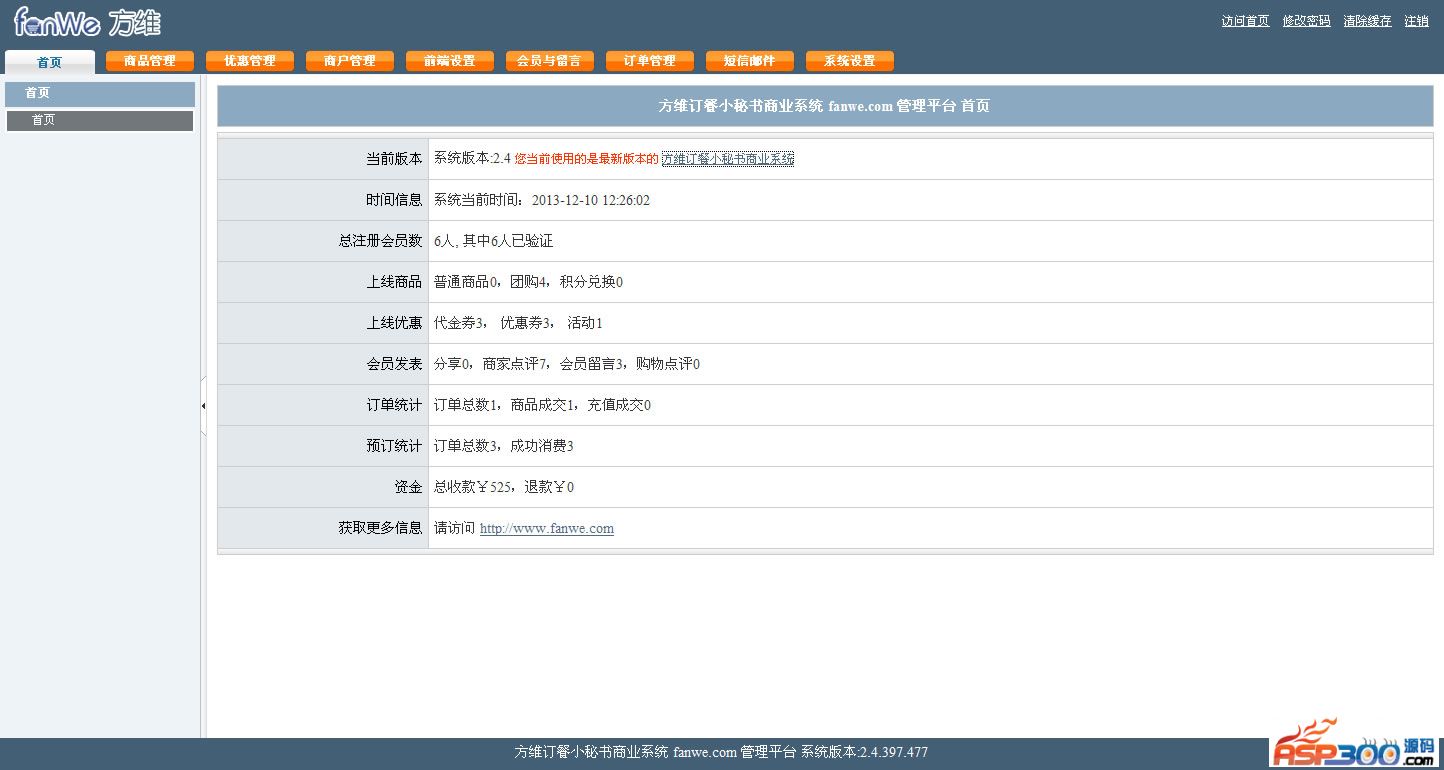Click the 清除缓存 link
The height and width of the screenshot is (770, 1444).
[x=1368, y=21]
